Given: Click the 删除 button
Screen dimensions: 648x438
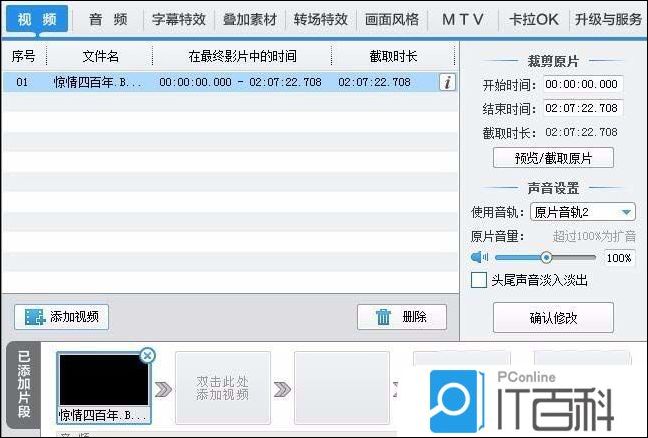Looking at the screenshot, I should click(402, 317).
